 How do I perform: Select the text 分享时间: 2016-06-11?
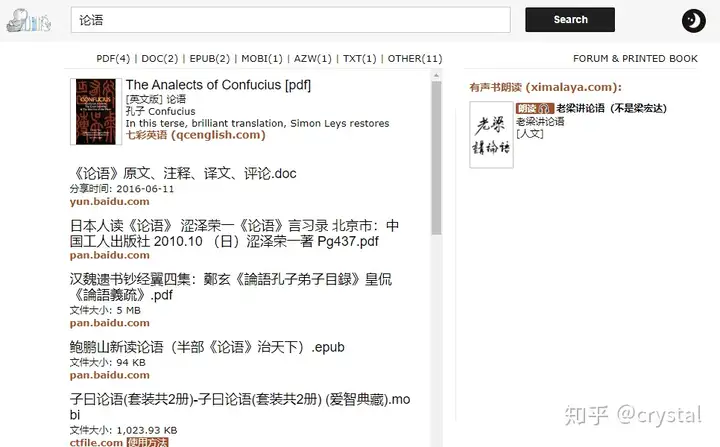pyautogui.click(x=122, y=189)
